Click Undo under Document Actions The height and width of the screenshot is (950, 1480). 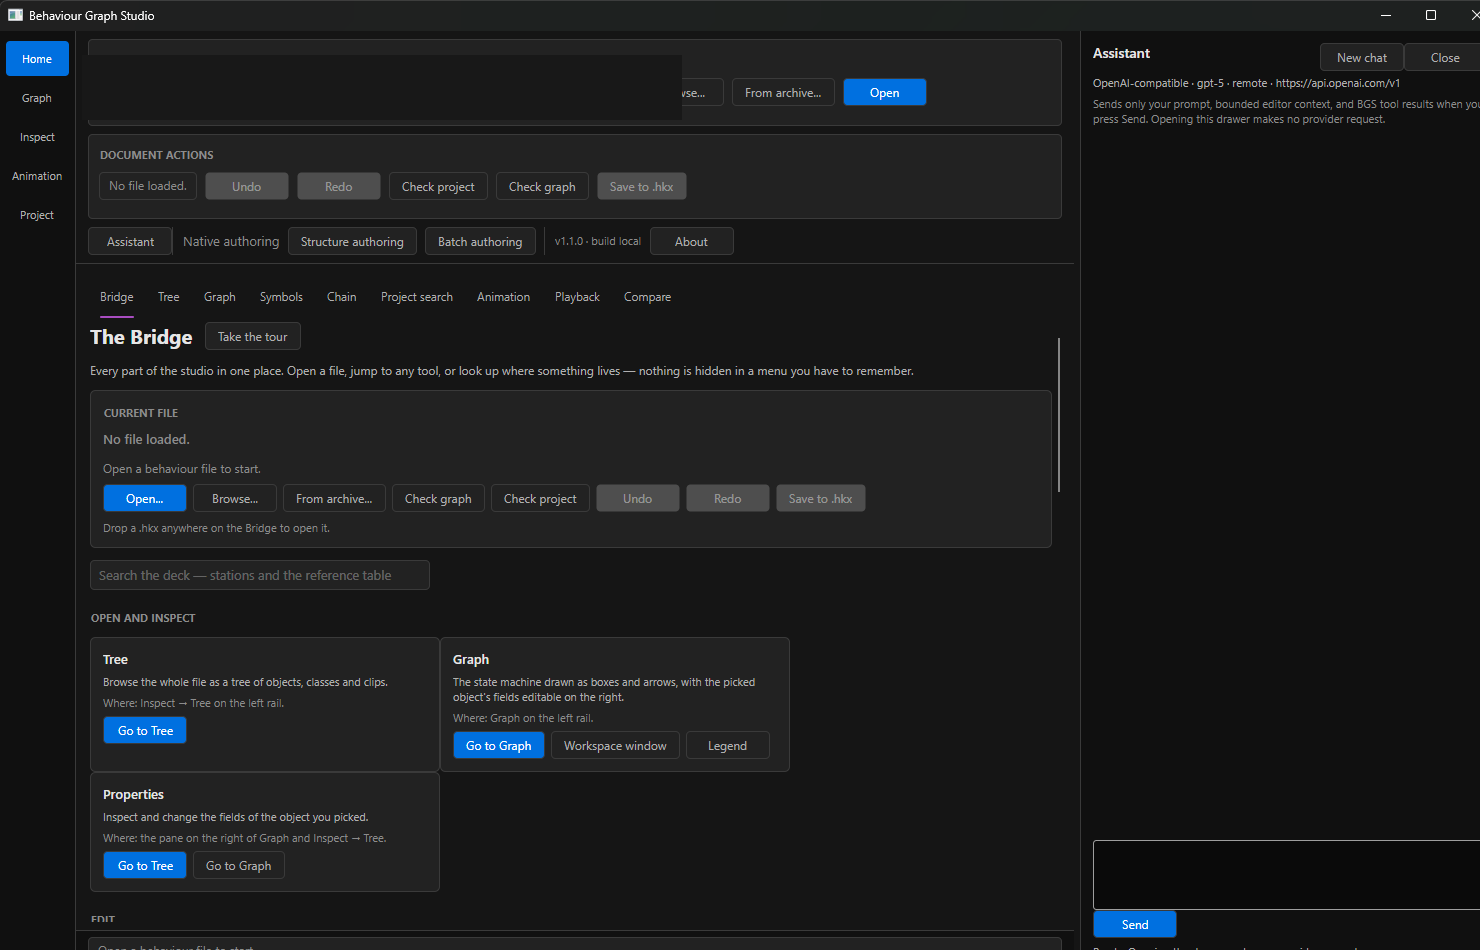tap(247, 186)
